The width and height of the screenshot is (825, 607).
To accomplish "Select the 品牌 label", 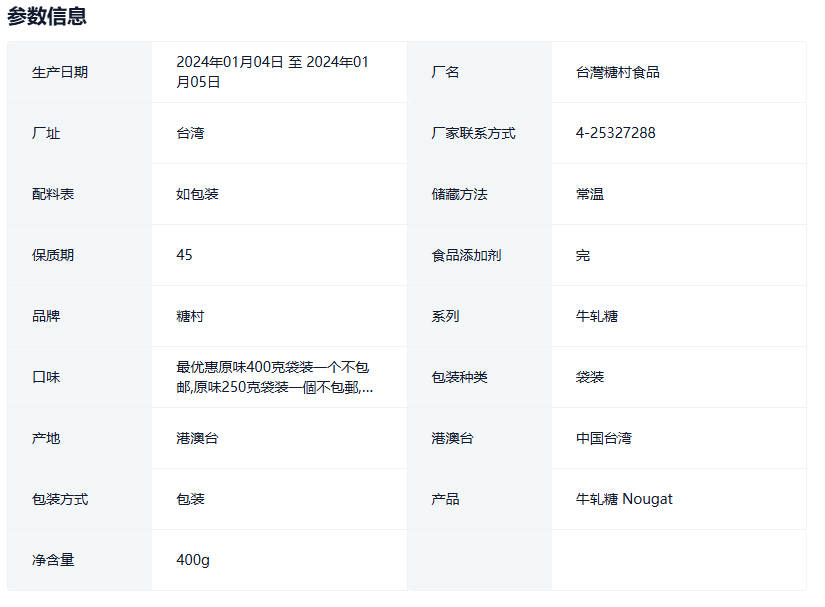I will point(46,316).
